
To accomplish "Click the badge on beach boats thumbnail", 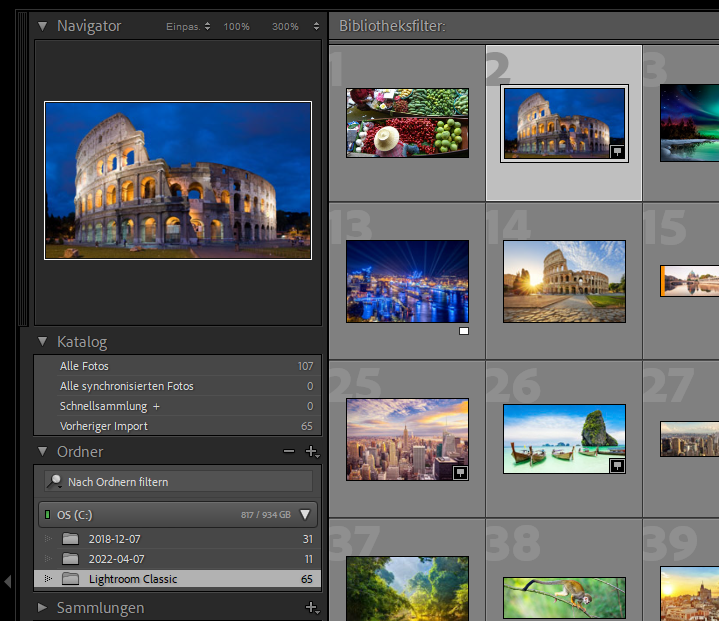I will tap(617, 466).
